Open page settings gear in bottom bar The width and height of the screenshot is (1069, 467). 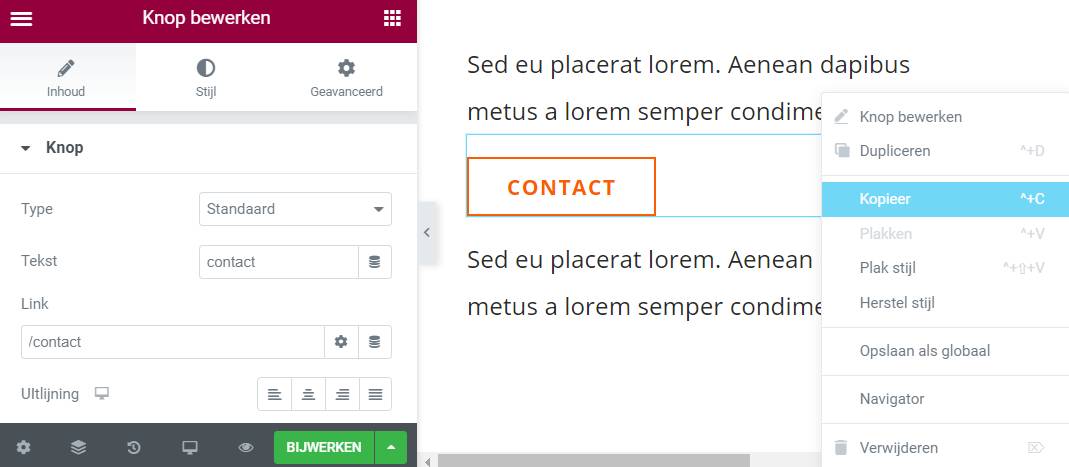23,447
